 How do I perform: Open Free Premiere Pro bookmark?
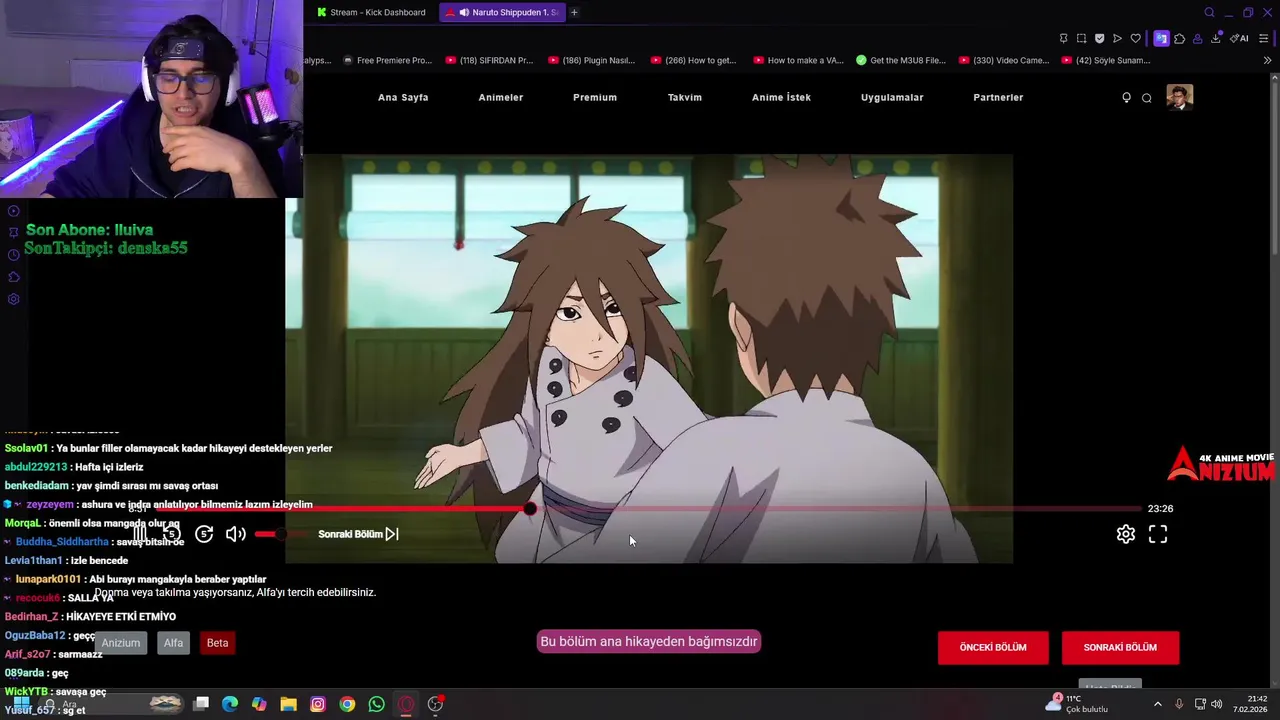[386, 60]
